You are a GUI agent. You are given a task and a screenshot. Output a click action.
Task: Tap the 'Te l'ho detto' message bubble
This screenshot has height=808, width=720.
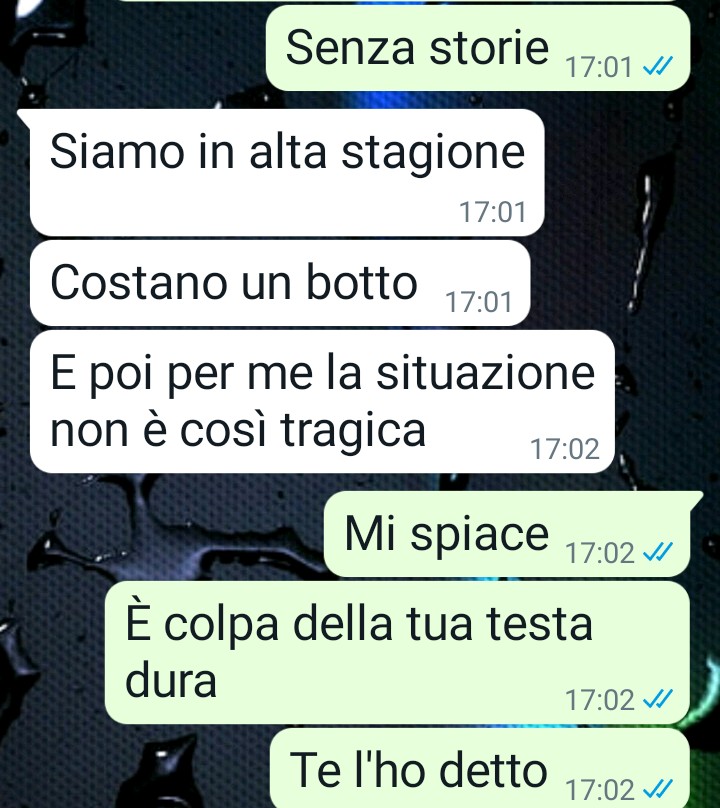480,768
